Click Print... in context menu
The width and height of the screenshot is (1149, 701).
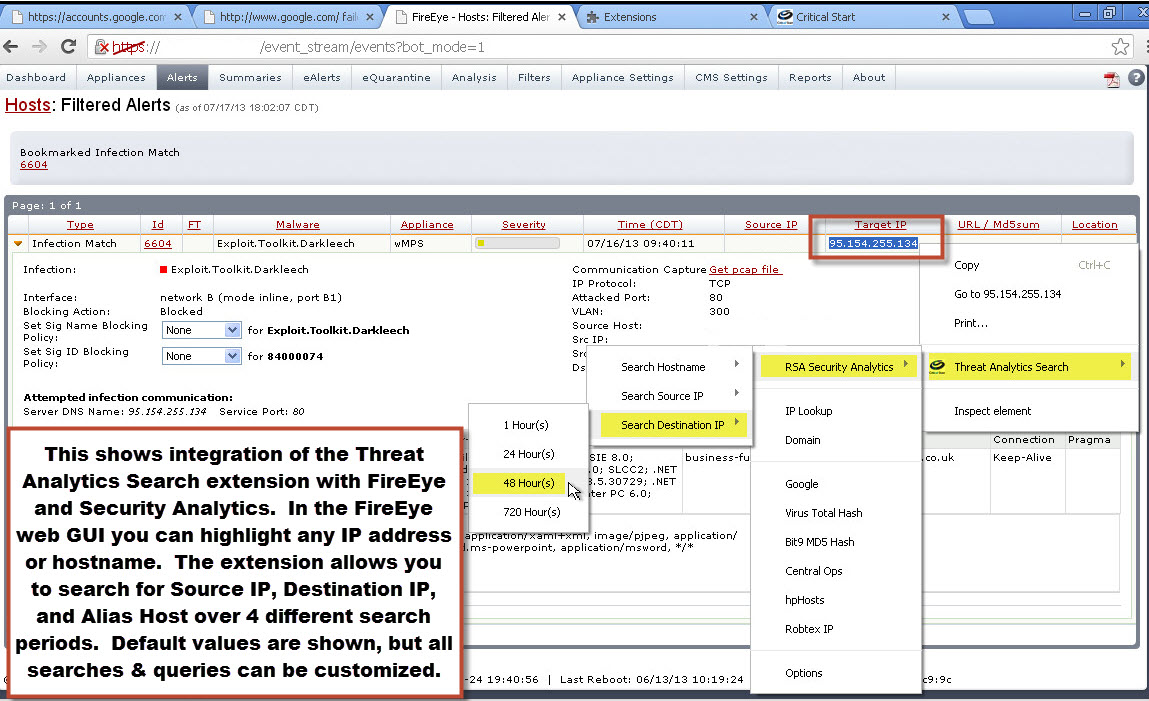point(971,323)
